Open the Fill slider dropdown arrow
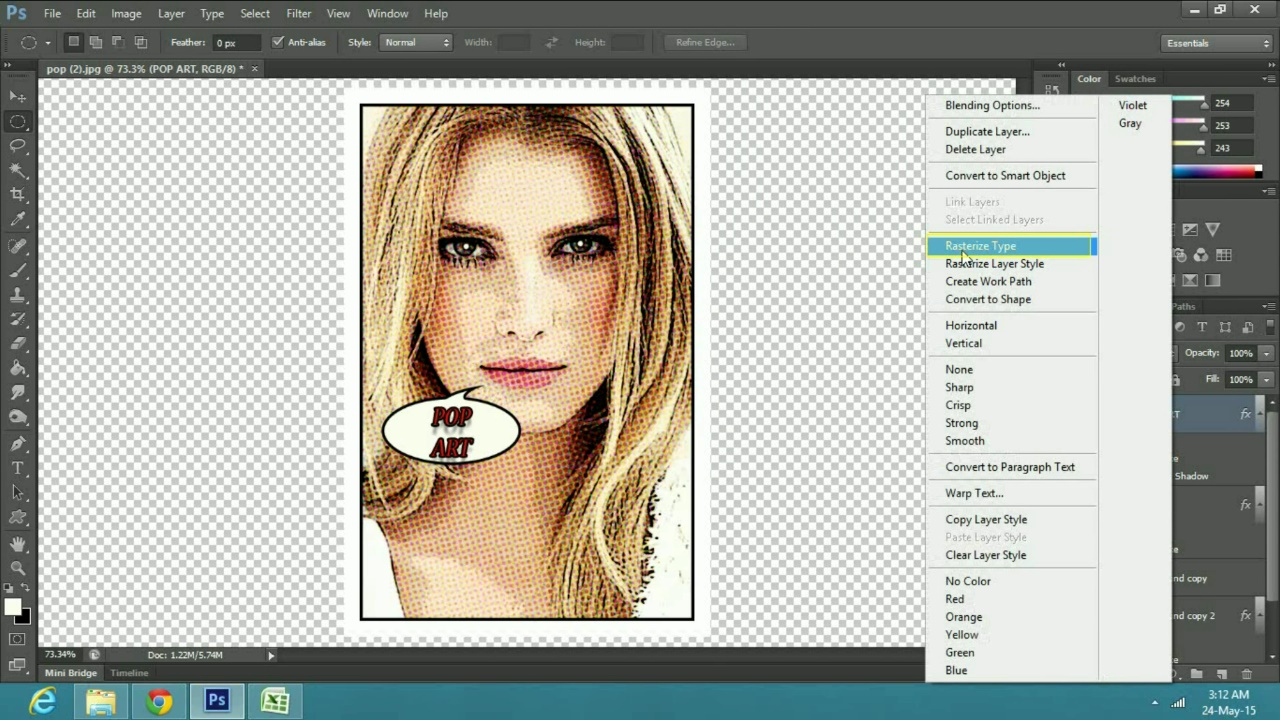 1266,380
